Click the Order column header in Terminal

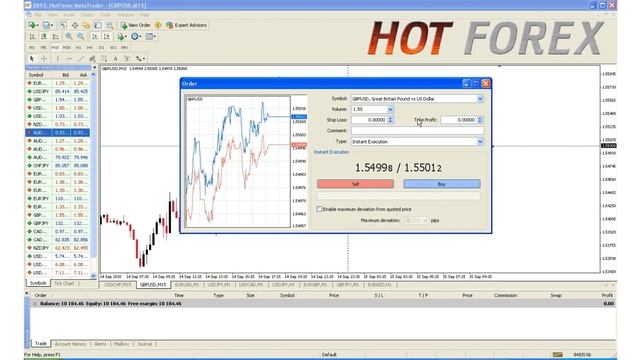pyautogui.click(x=41, y=295)
